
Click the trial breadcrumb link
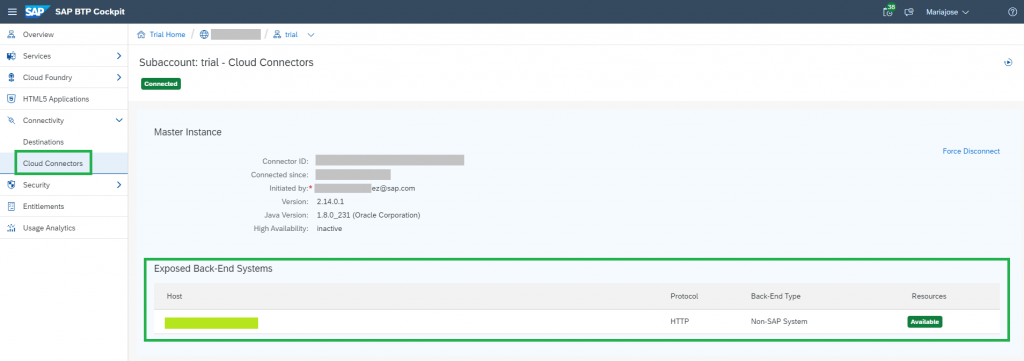pos(291,35)
